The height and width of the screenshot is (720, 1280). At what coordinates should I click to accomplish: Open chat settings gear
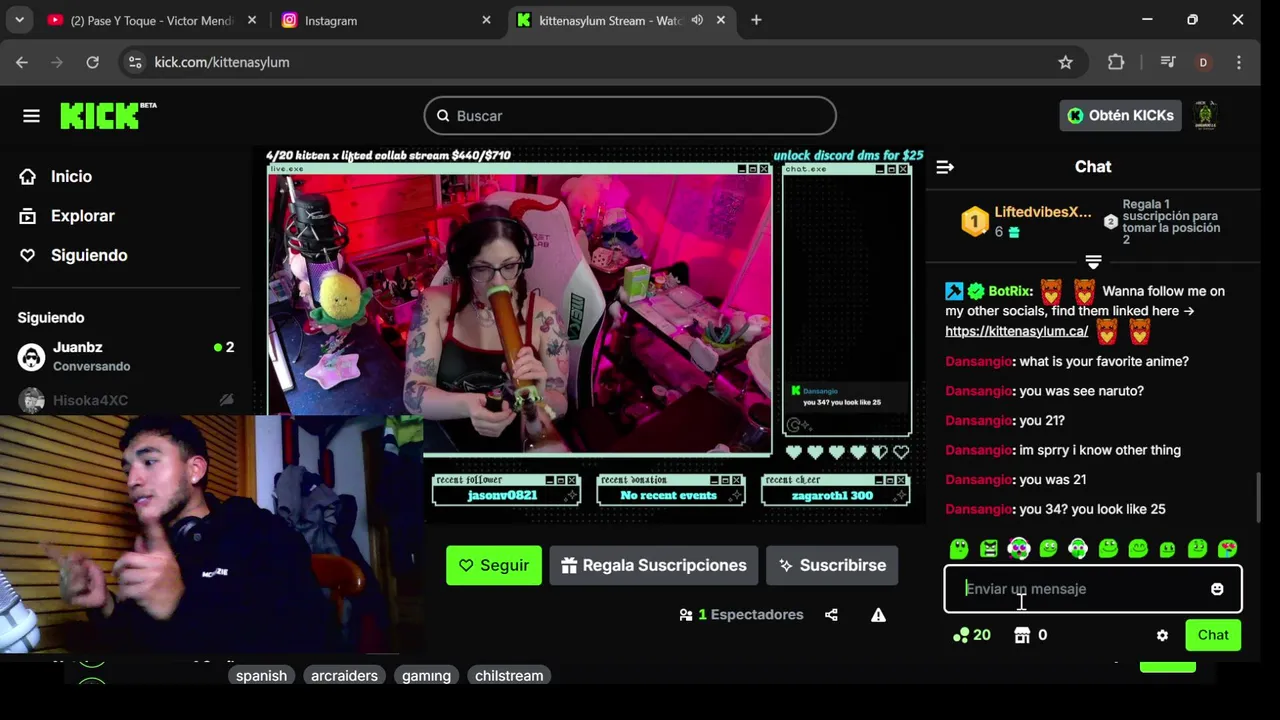[x=1162, y=635]
